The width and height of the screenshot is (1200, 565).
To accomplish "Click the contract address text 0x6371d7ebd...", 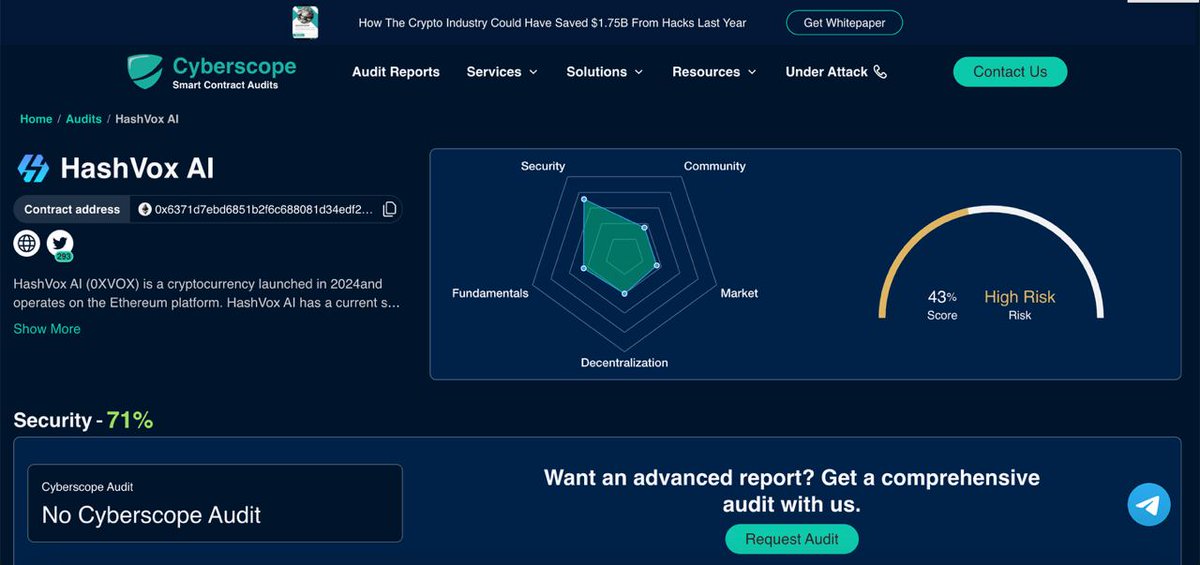I will (x=263, y=209).
